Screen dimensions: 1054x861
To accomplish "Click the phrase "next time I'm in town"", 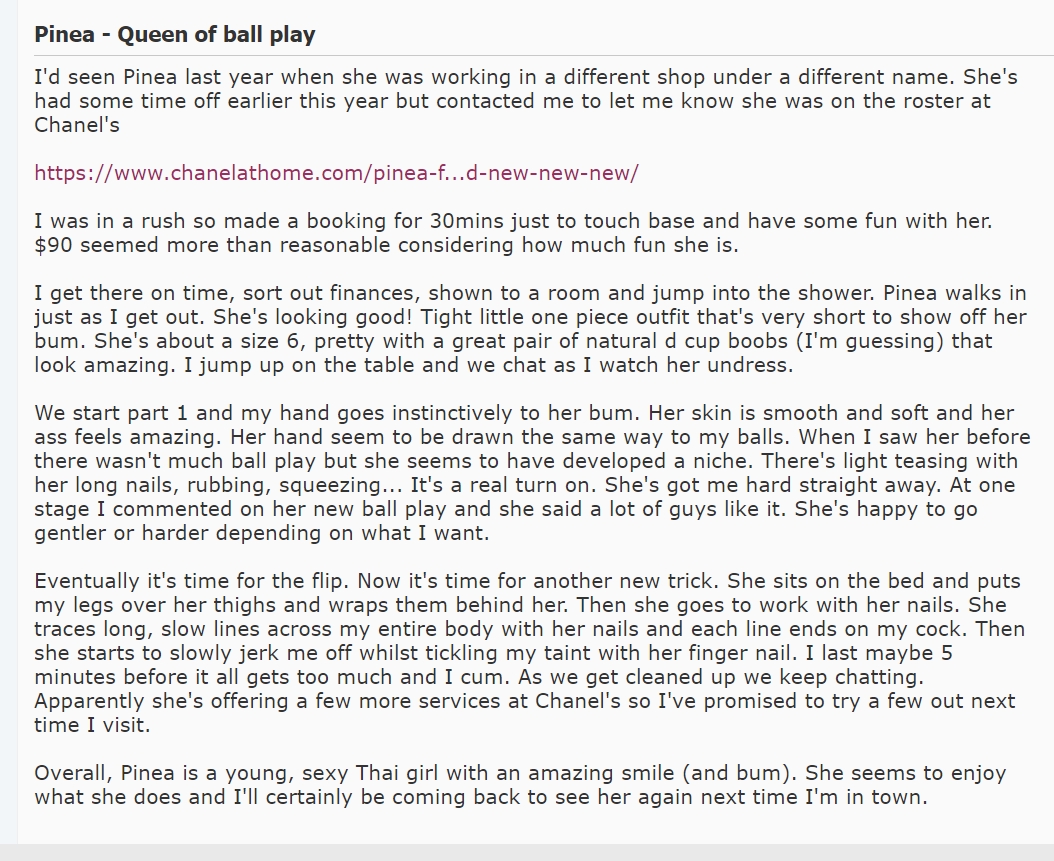I will pyautogui.click(x=813, y=797).
